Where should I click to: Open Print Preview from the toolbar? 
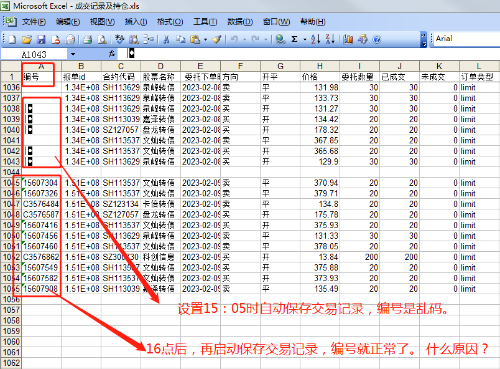point(102,39)
